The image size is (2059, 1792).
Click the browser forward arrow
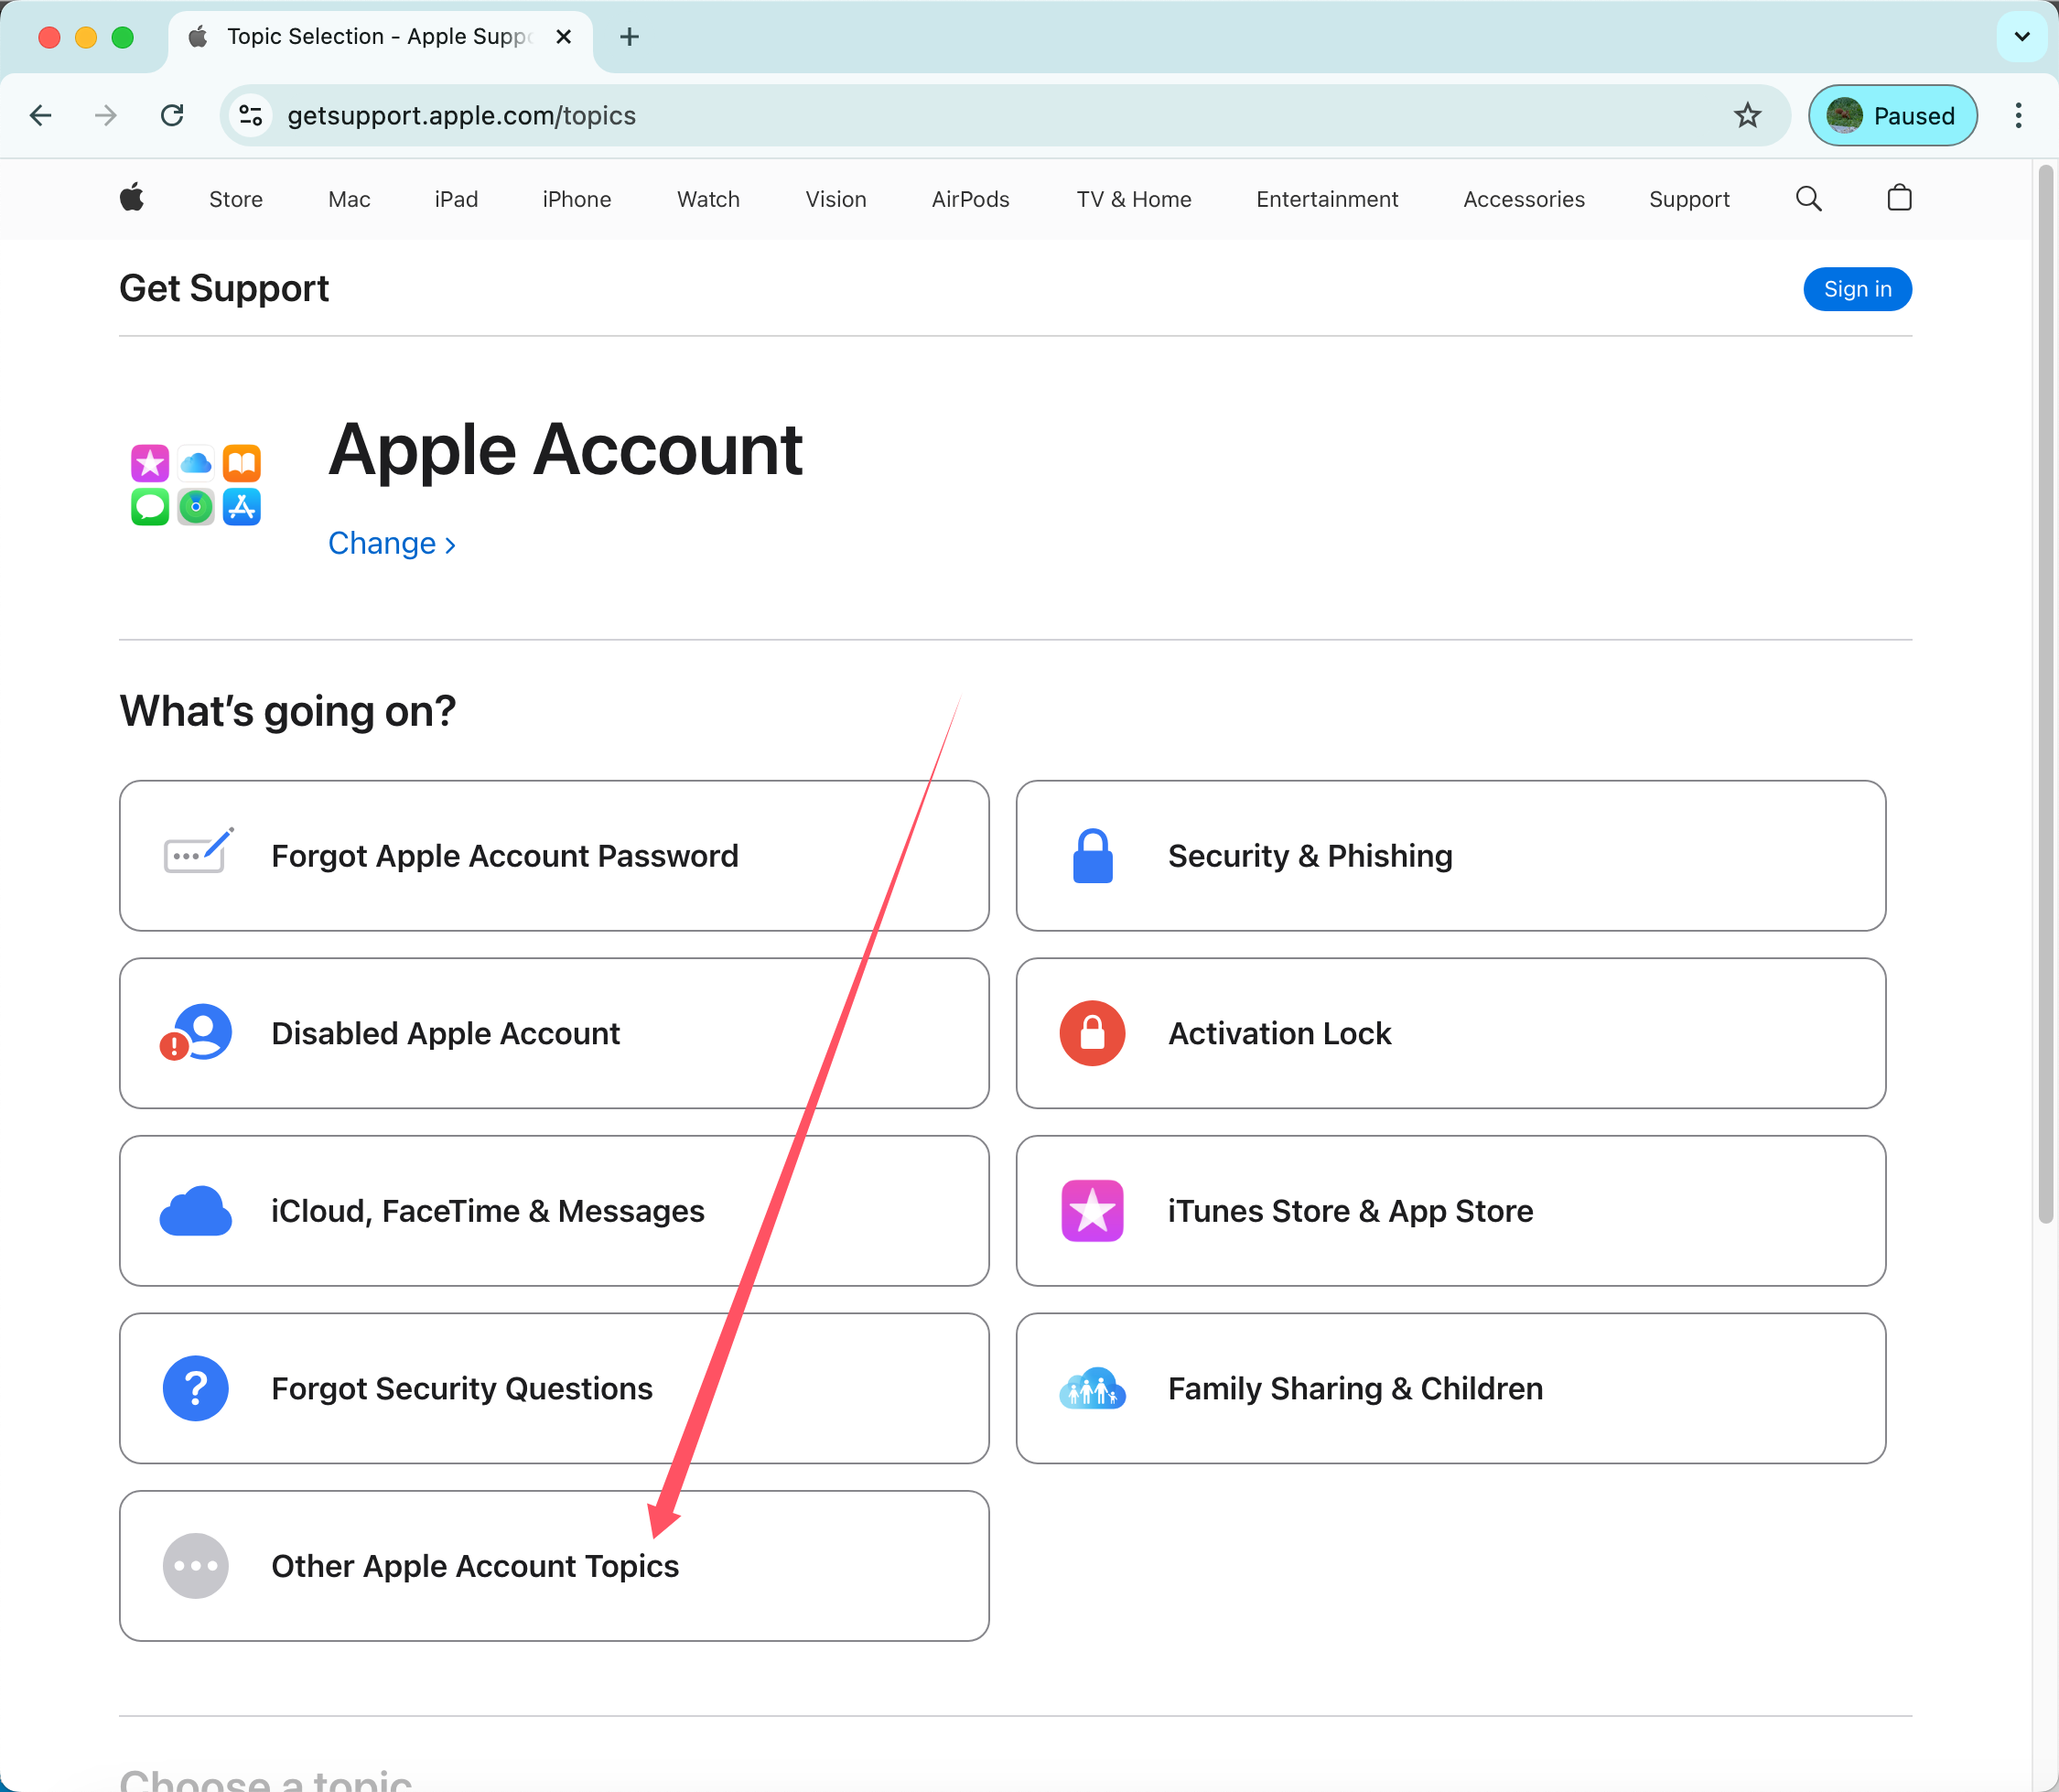point(106,116)
